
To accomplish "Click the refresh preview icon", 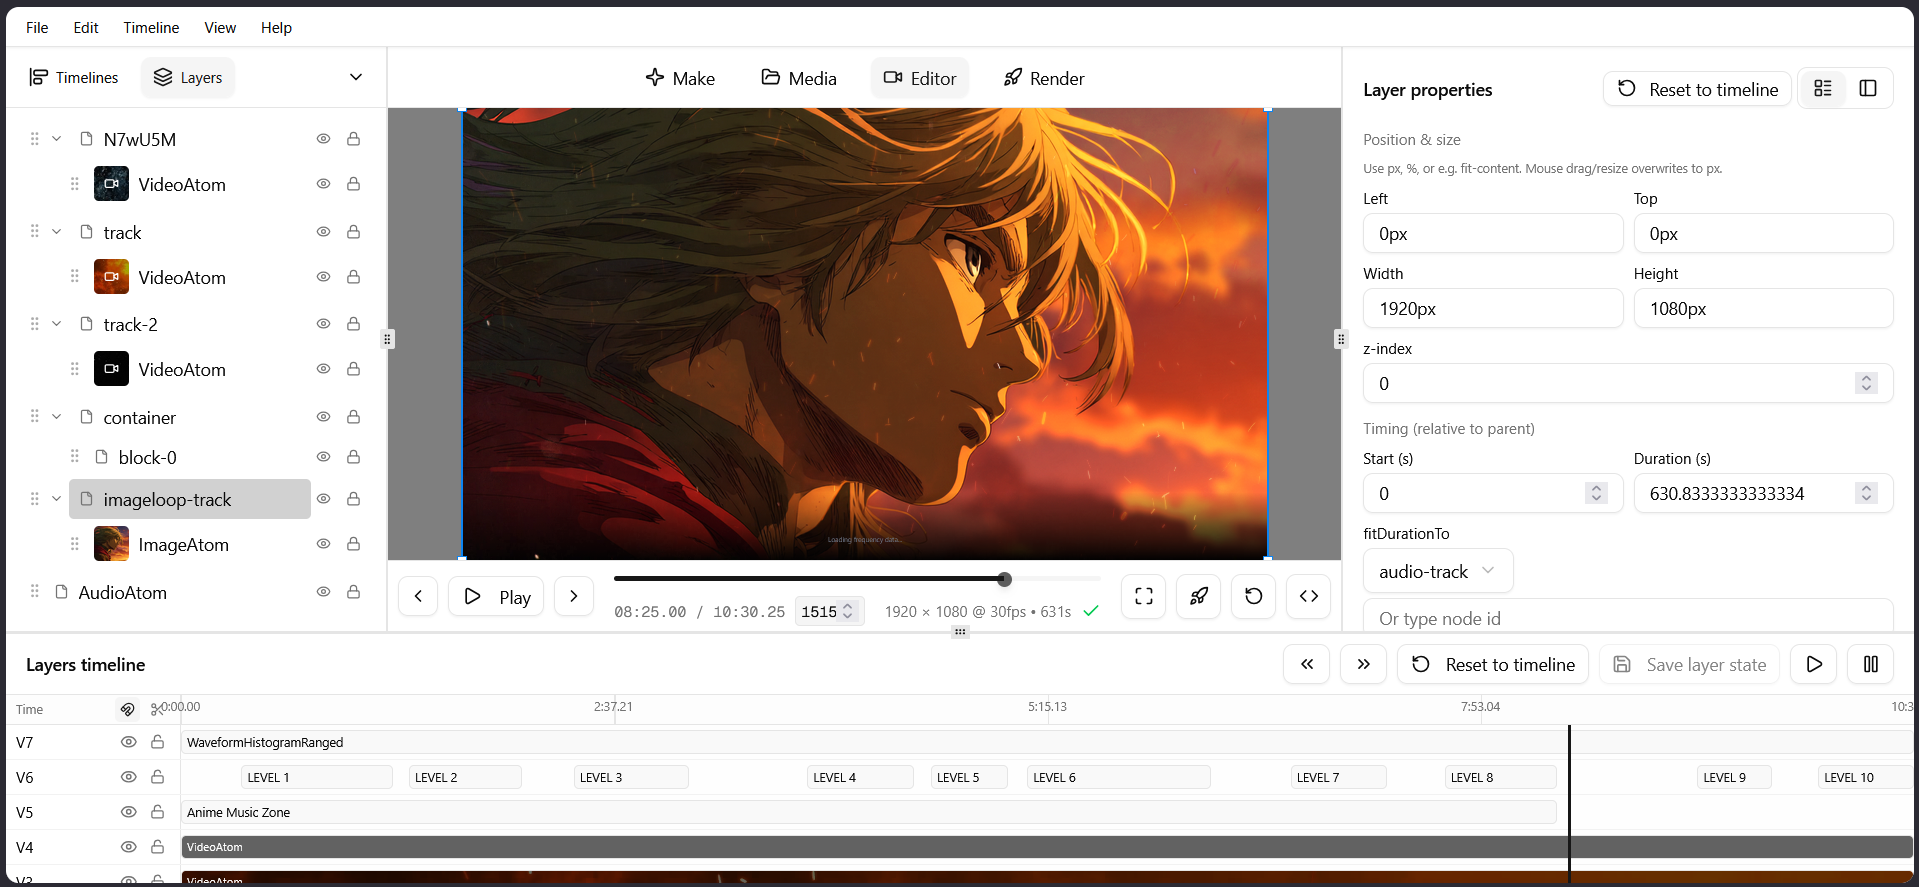I will coord(1254,596).
